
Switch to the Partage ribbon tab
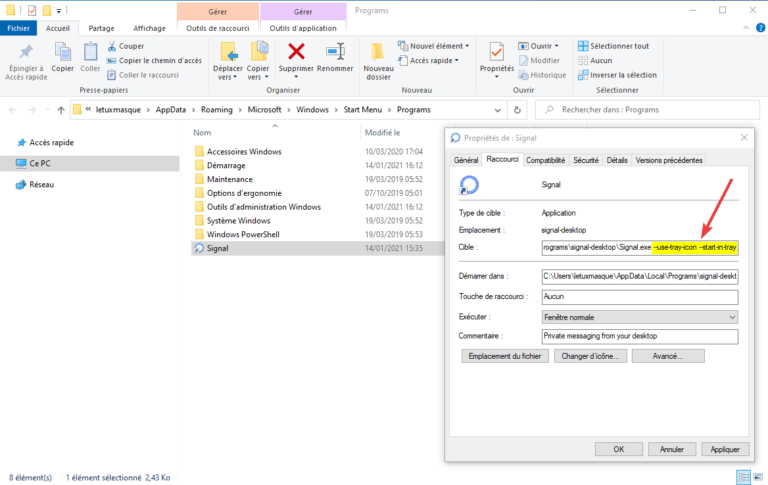click(x=101, y=28)
